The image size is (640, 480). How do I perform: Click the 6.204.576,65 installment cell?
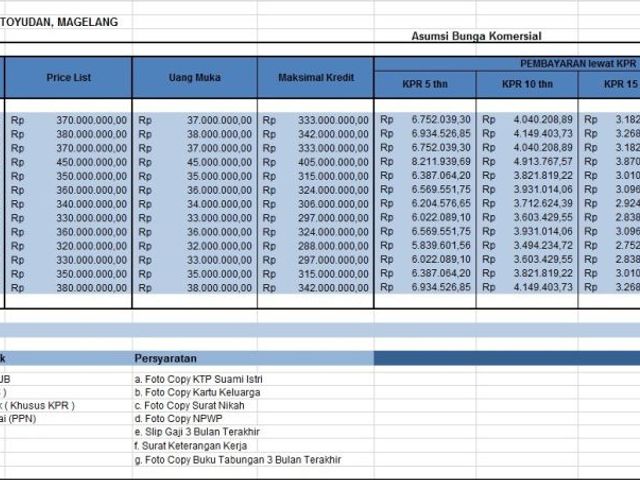[x=425, y=203]
